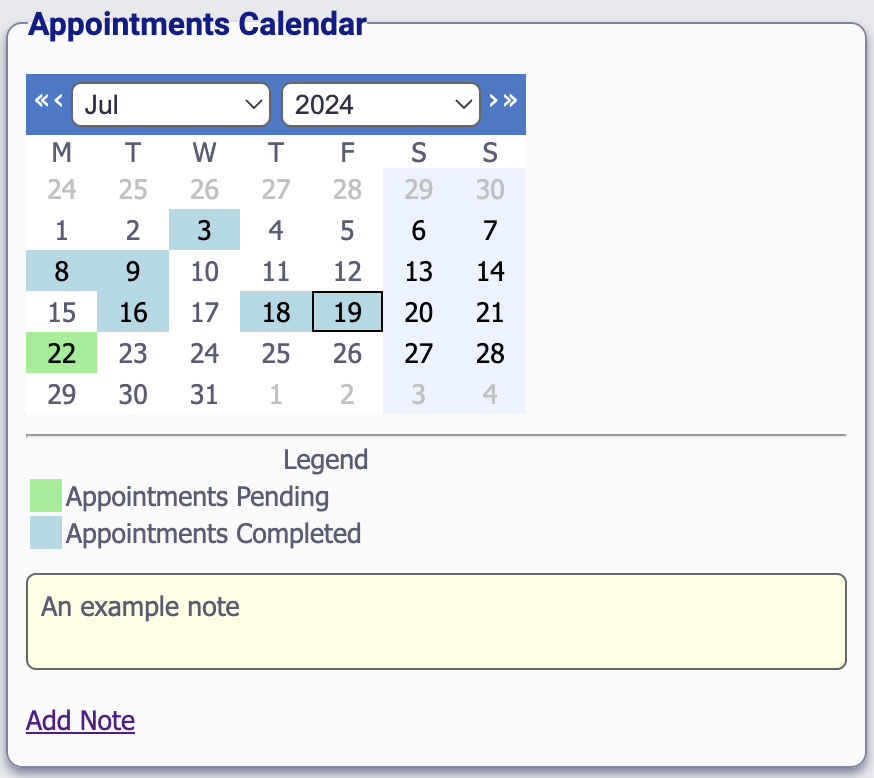Advance to next month with single-right arrow

[x=494, y=101]
